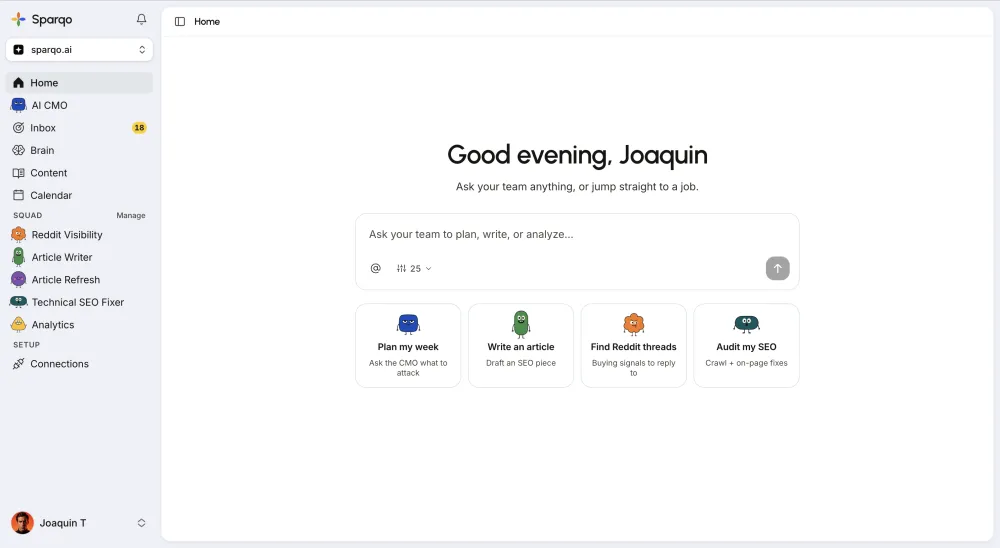Open the Connections setup page
The width and height of the screenshot is (1000, 548).
pyautogui.click(x=79, y=364)
